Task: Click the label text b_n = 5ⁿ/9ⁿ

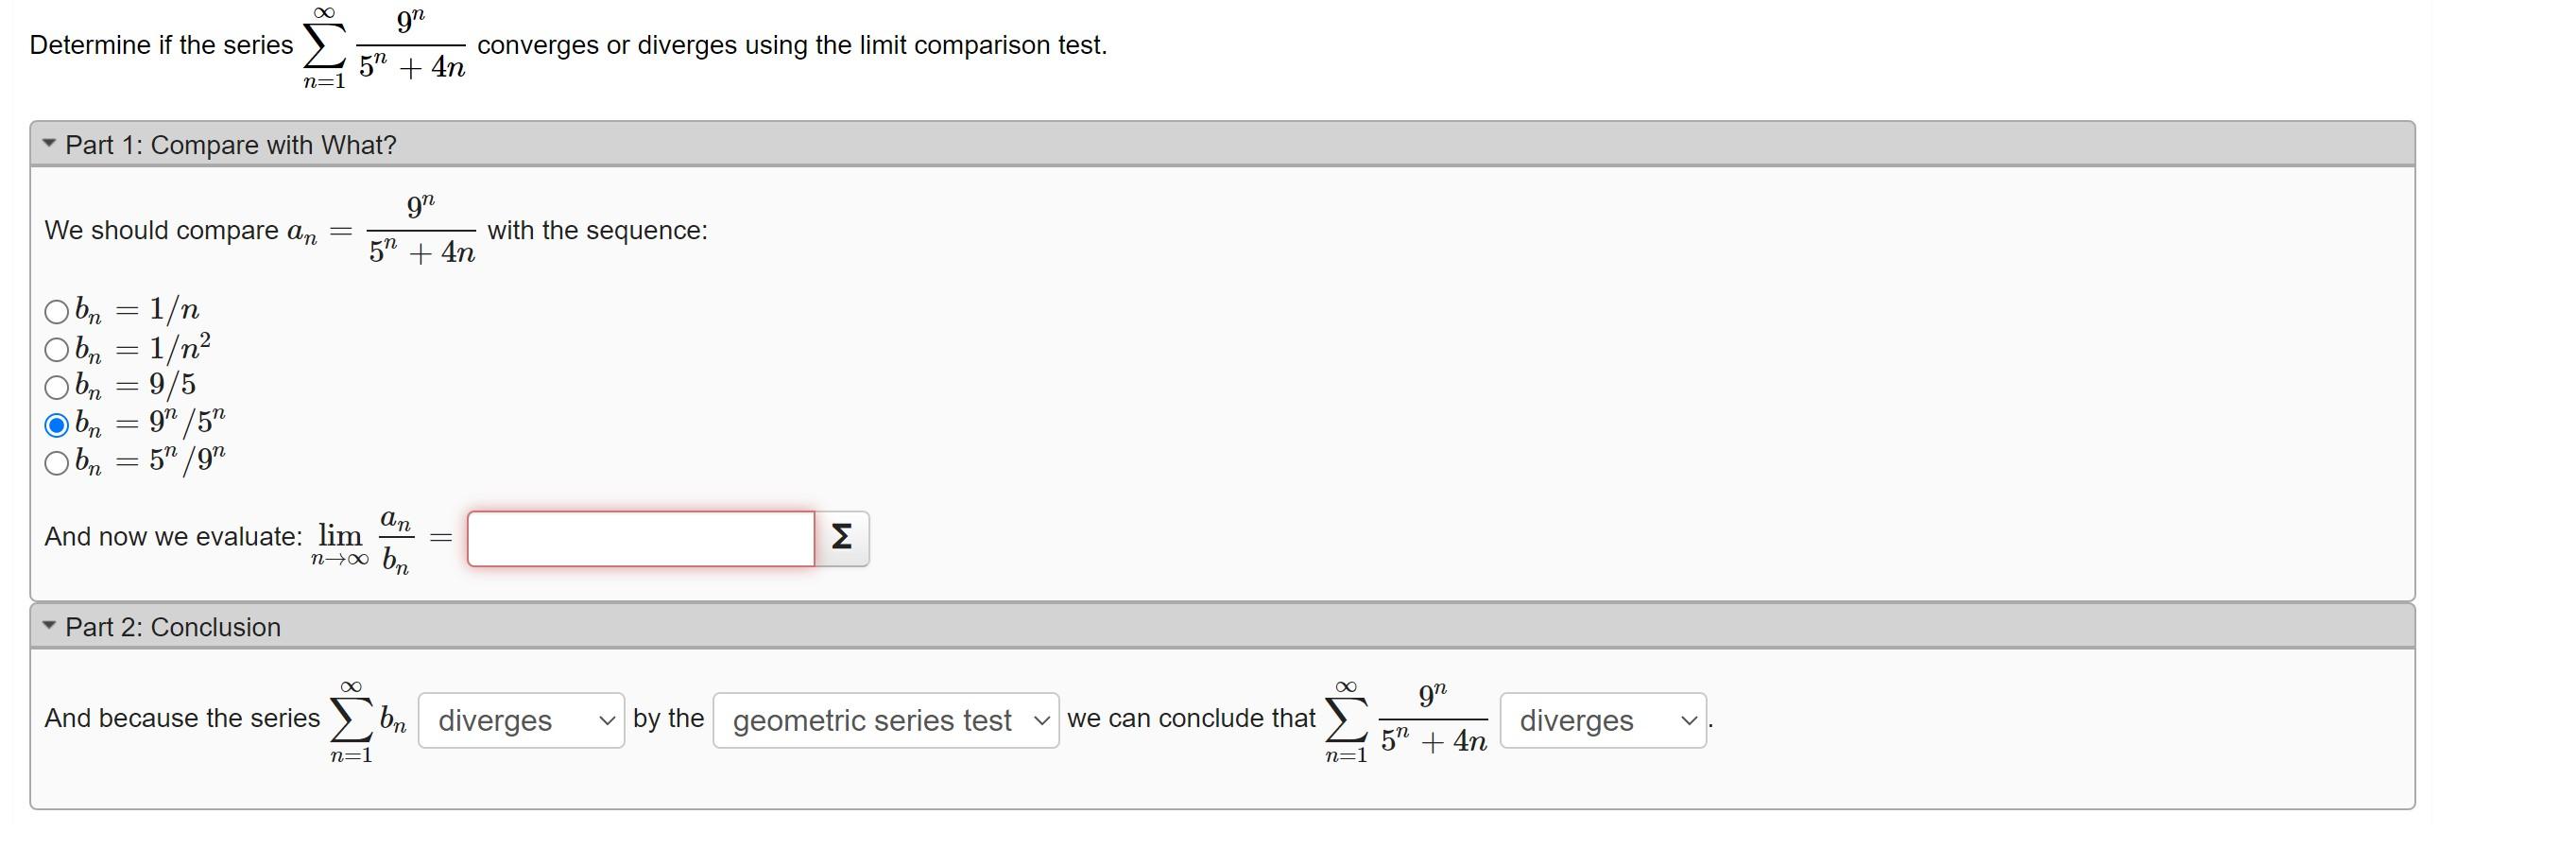Action: pyautogui.click(x=151, y=461)
